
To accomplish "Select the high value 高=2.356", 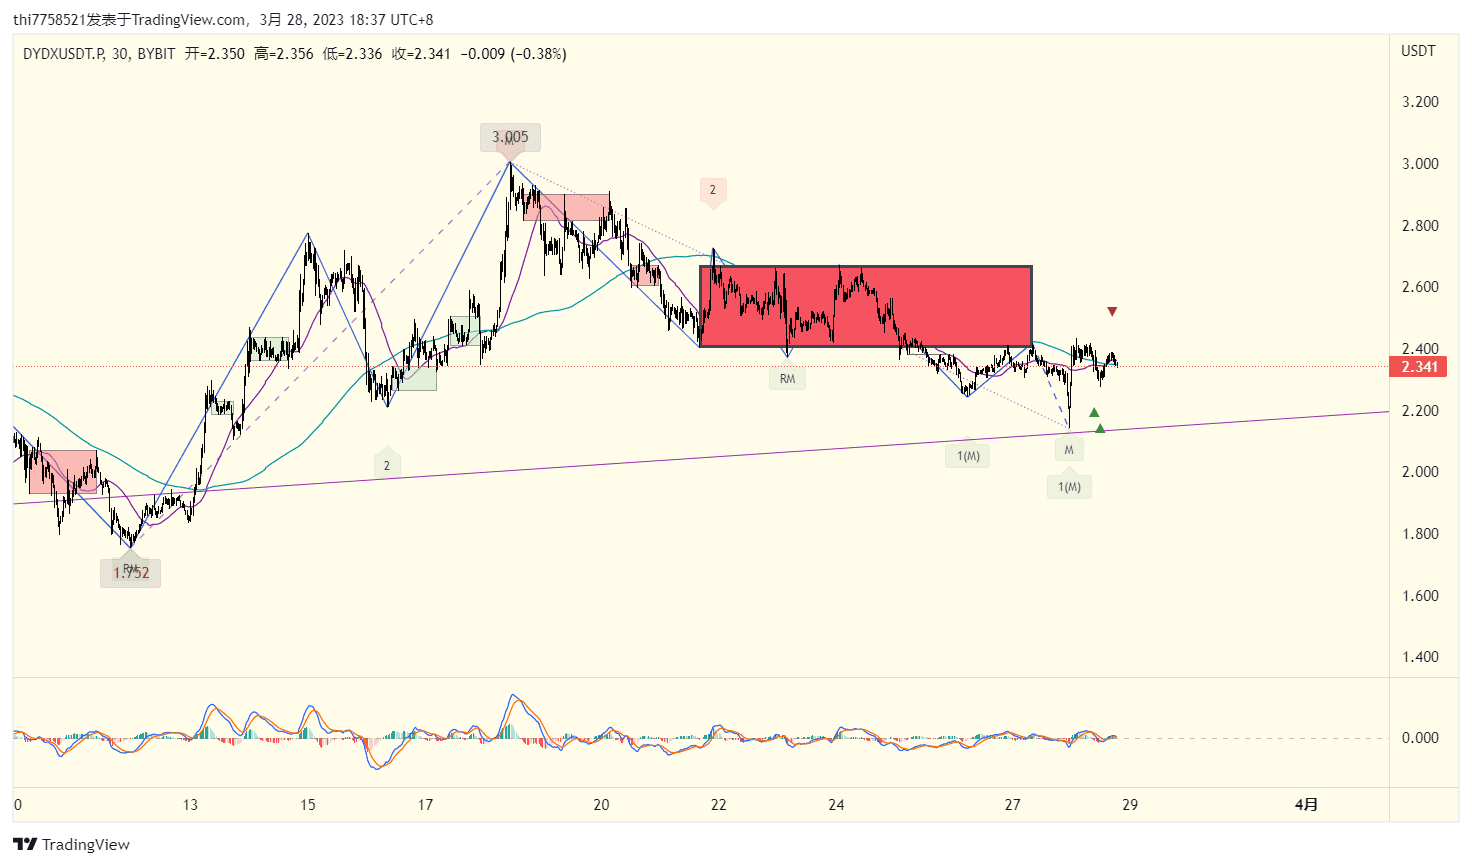I will (283, 54).
